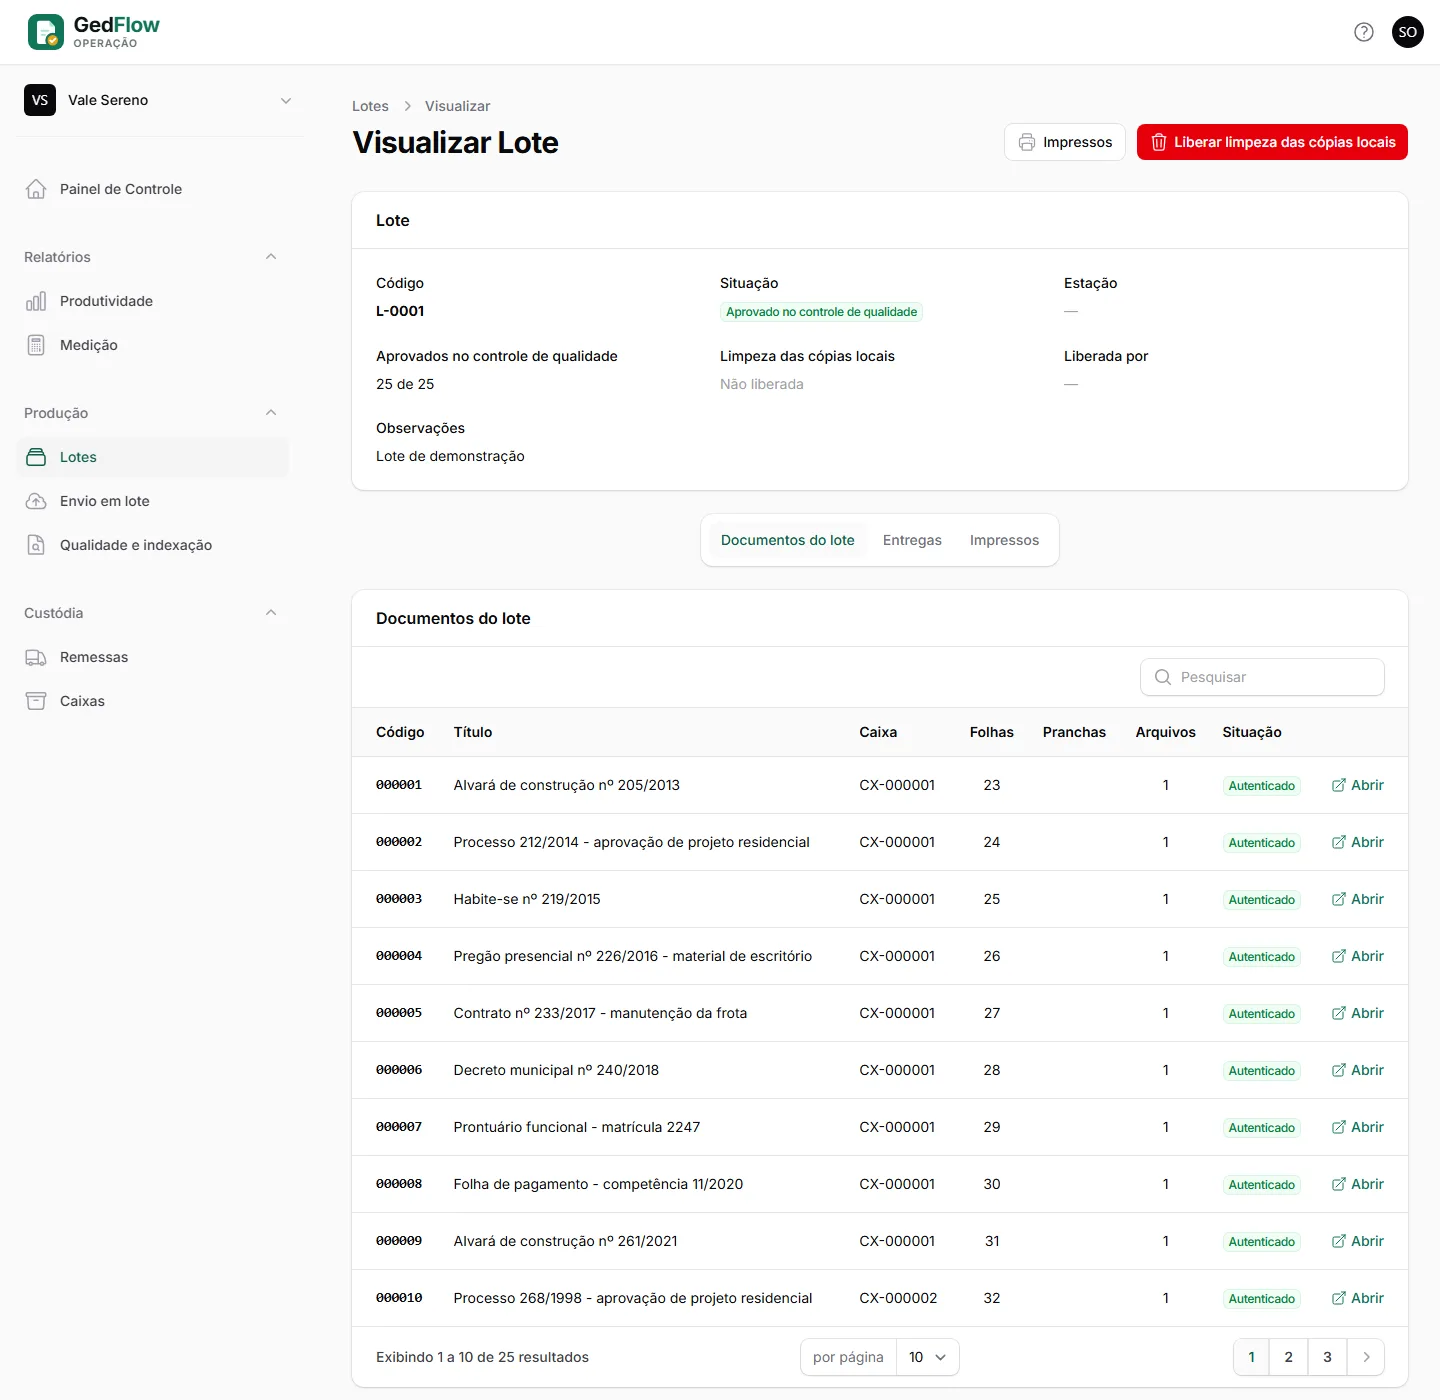The width and height of the screenshot is (1440, 1400).
Task: Go to pagination page 2
Action: [x=1288, y=1357]
